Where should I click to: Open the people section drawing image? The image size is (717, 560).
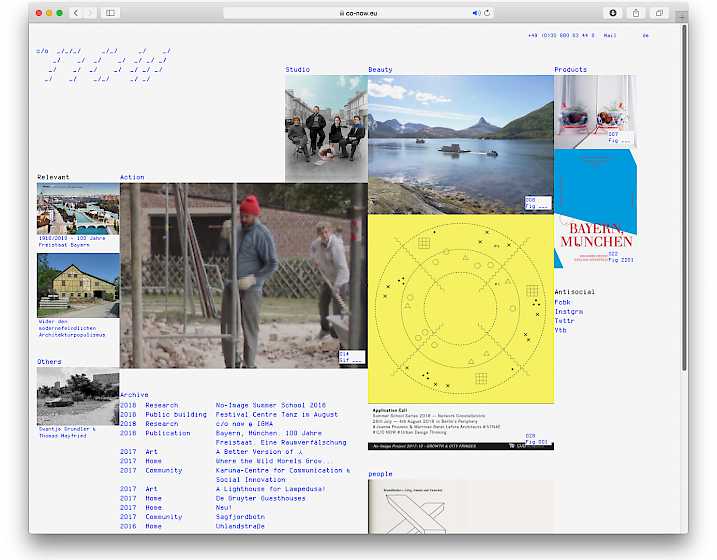(460, 507)
